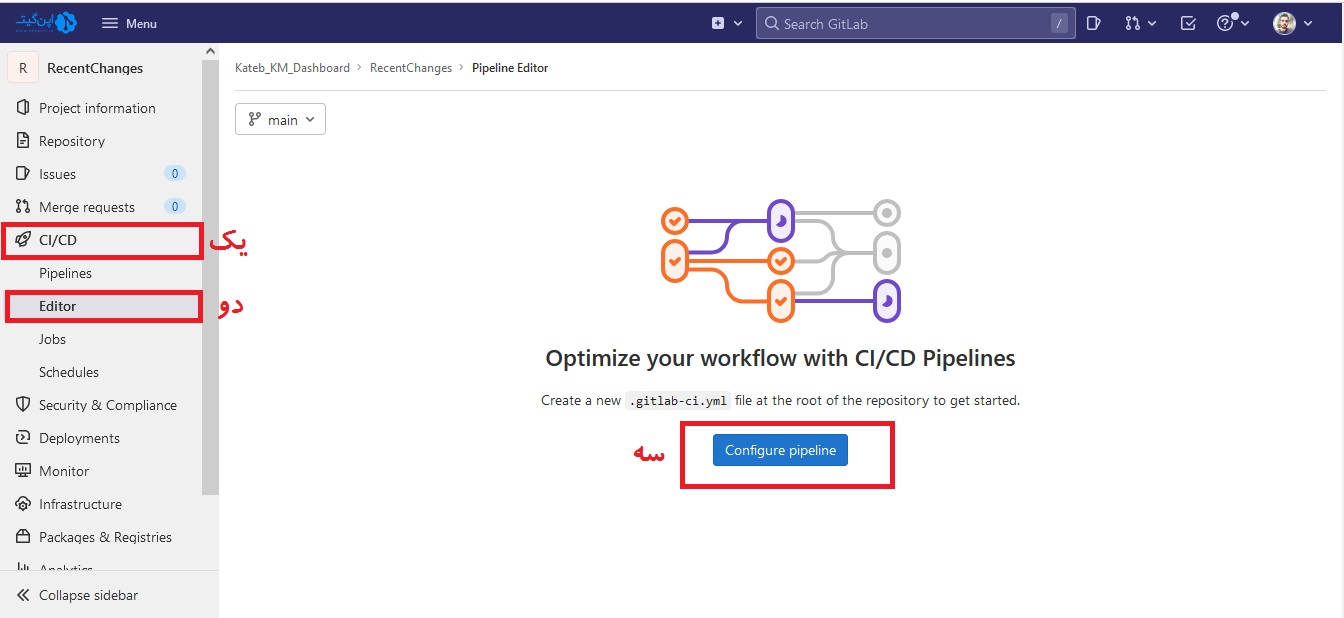Viewport: 1344px width, 618px height.
Task: Click the issues icon in top navbar
Action: pyautogui.click(x=1094, y=23)
